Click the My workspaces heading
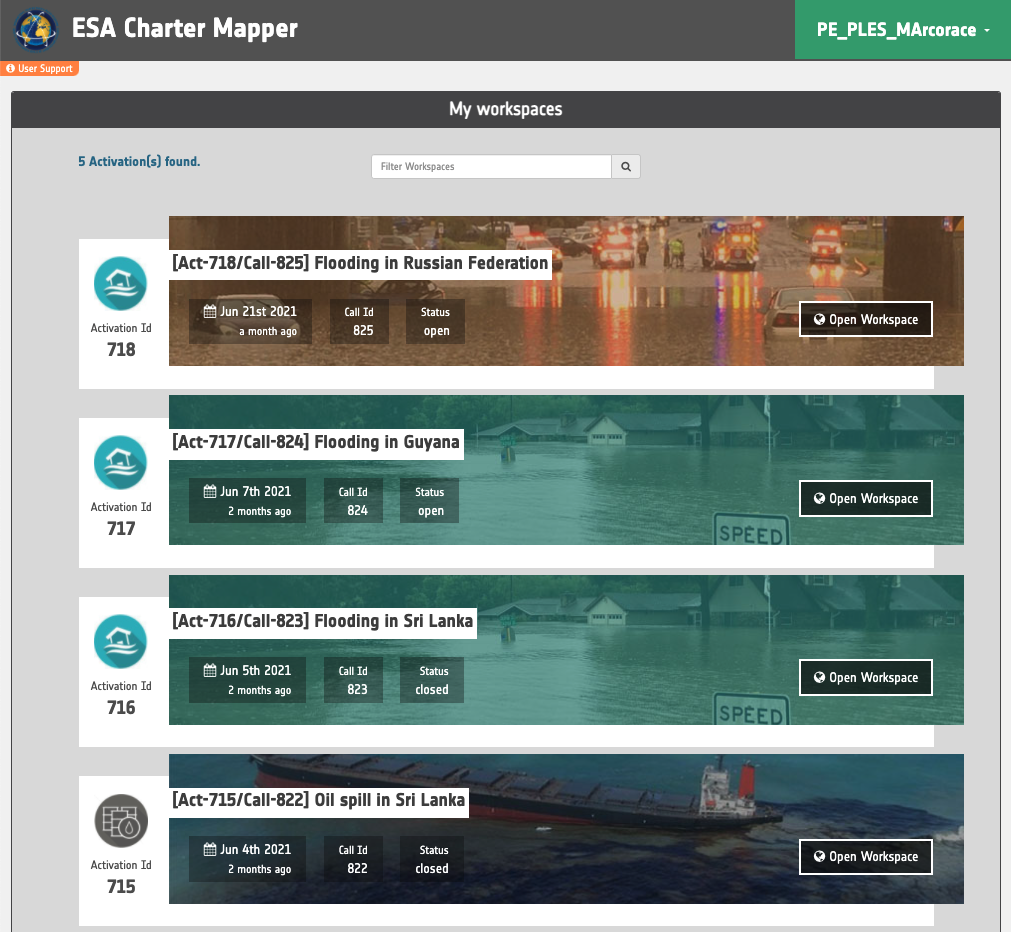This screenshot has width=1011, height=932. click(506, 109)
